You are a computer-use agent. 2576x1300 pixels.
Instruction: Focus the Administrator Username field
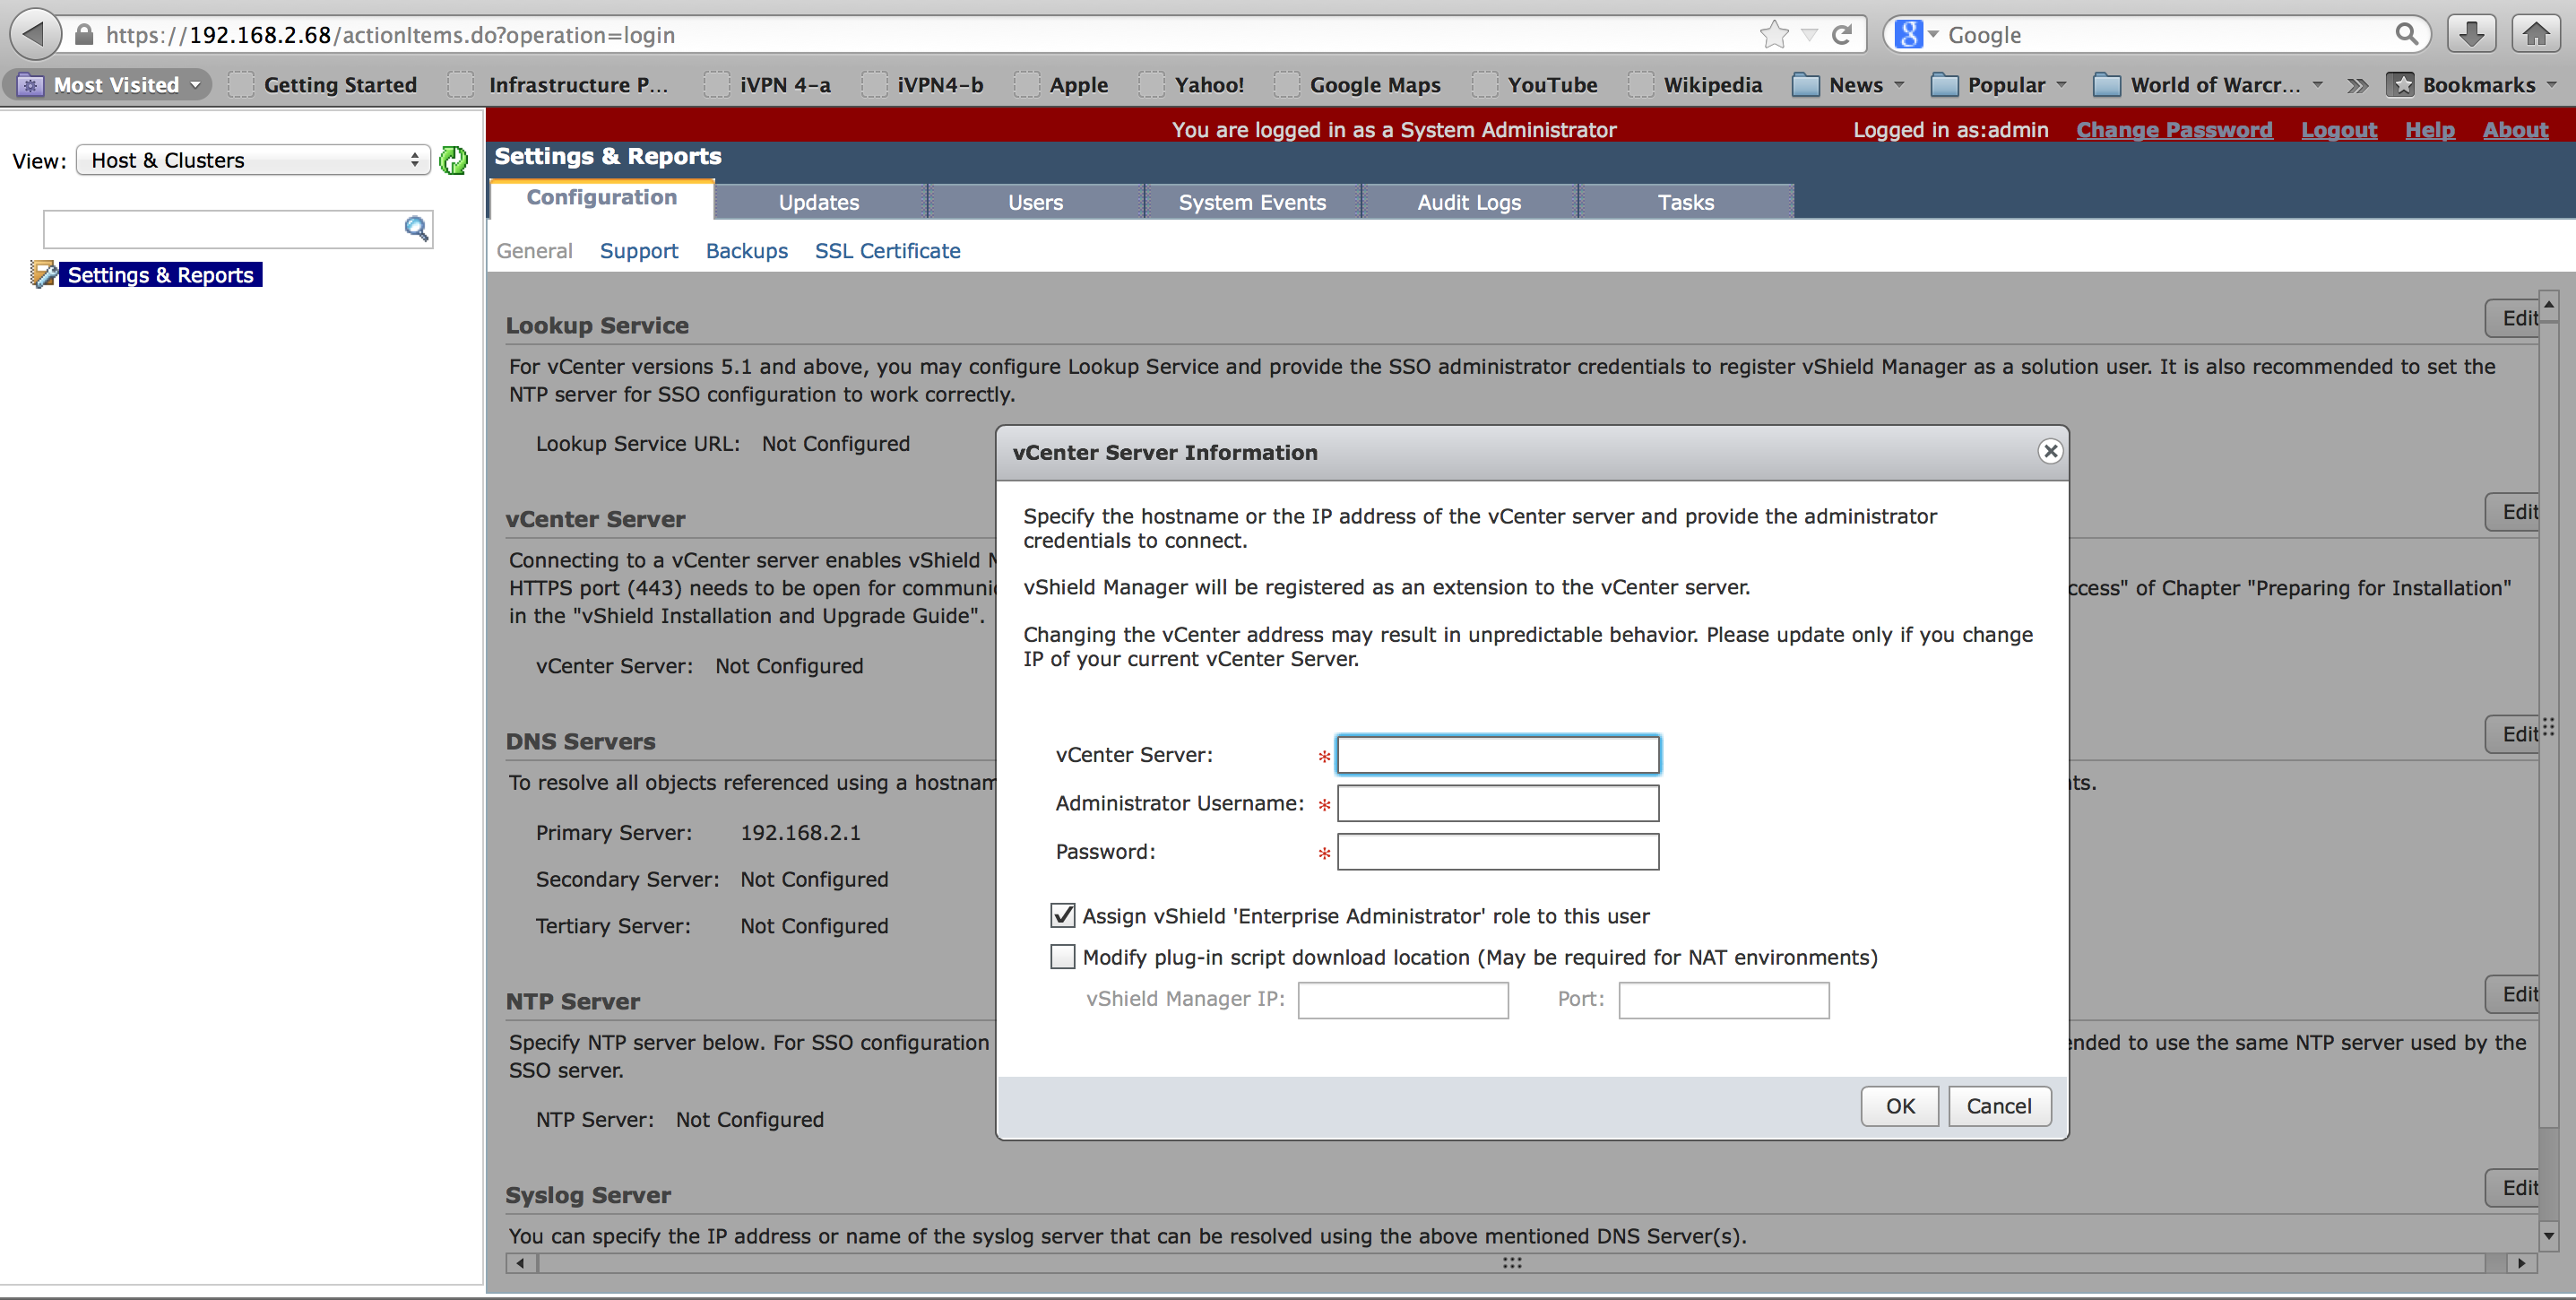click(x=1497, y=803)
